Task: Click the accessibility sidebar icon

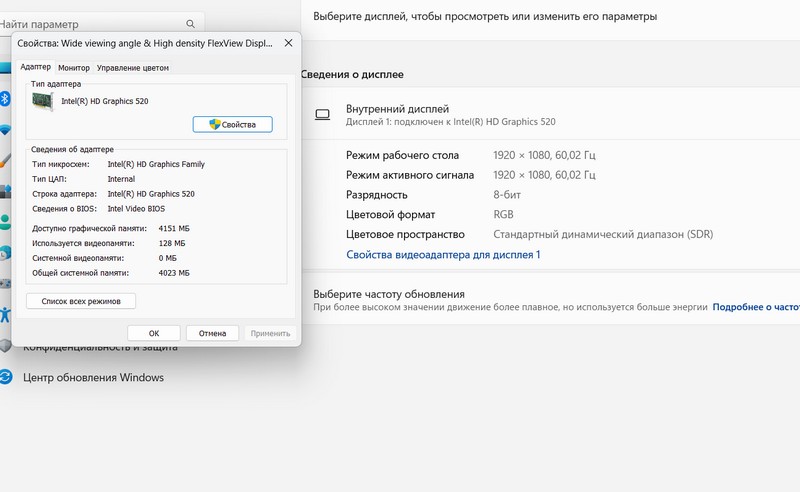Action: (x=5, y=313)
